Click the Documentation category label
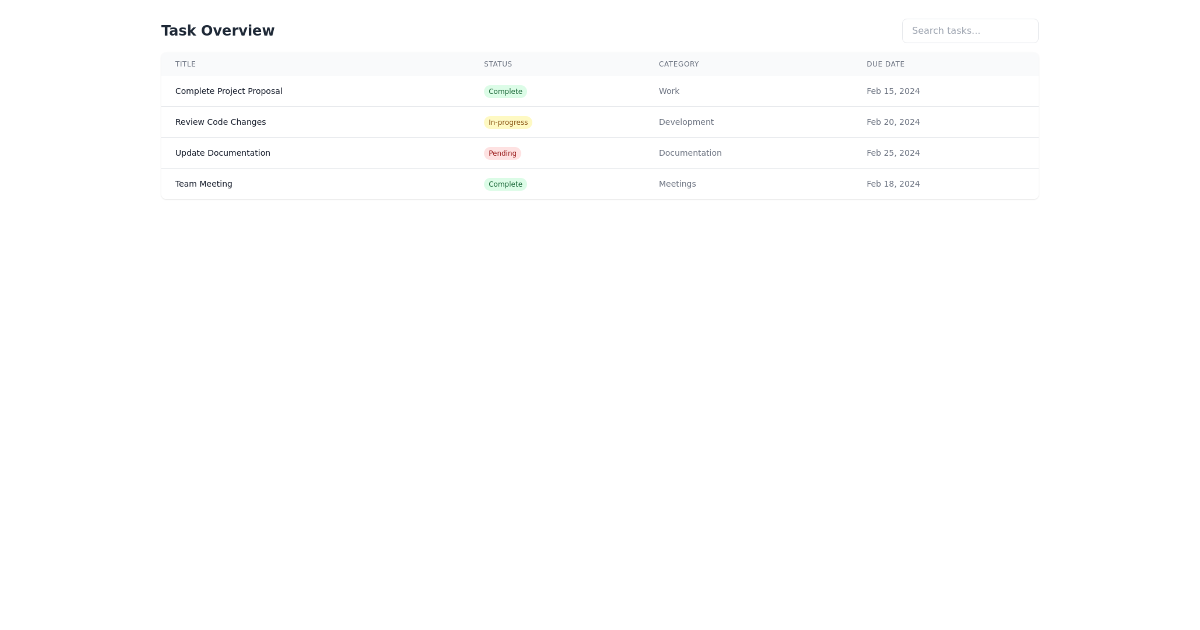The height and width of the screenshot is (630, 1200). click(x=690, y=153)
